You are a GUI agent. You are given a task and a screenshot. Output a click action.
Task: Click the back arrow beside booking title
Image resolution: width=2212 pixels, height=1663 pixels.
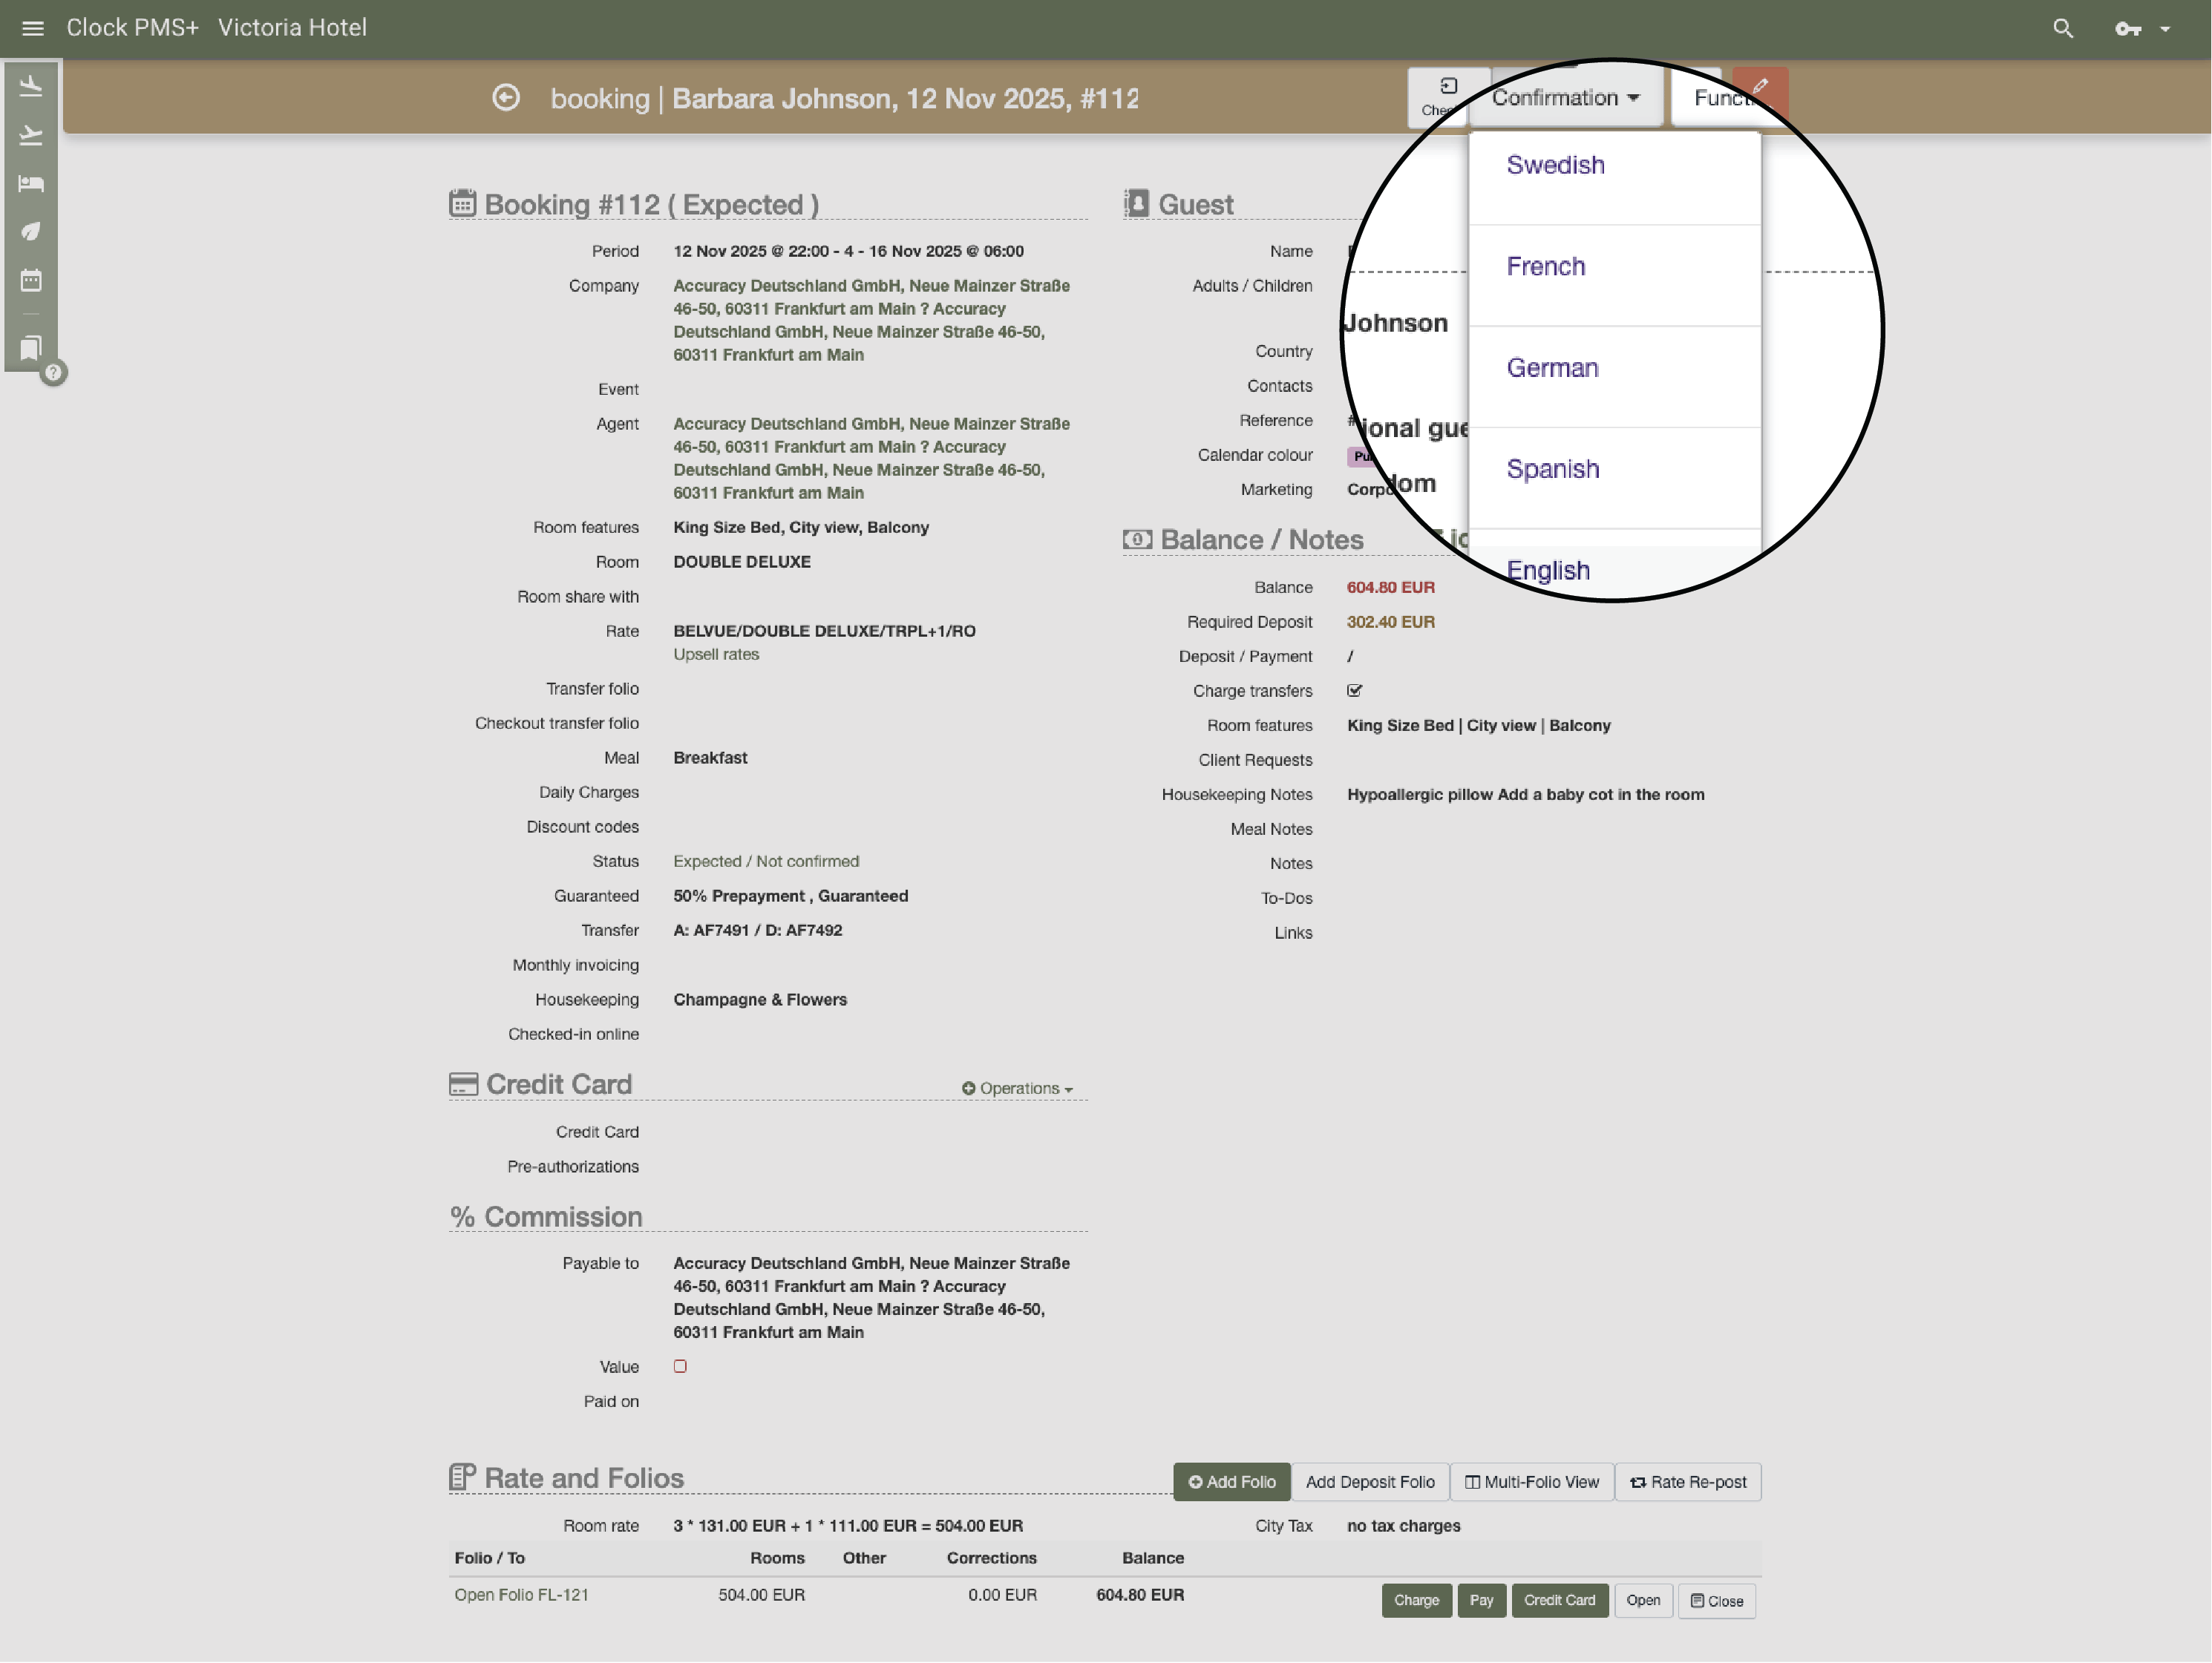(506, 98)
